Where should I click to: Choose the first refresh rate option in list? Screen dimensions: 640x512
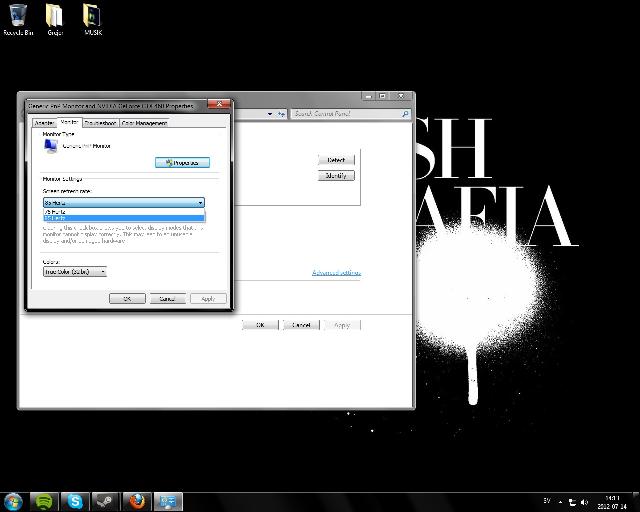click(x=124, y=212)
